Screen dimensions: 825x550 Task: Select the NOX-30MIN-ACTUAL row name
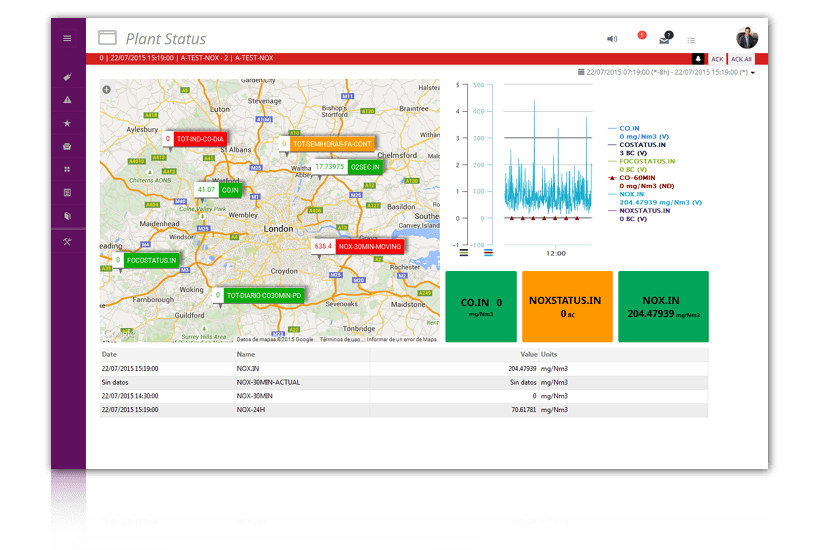coord(268,382)
